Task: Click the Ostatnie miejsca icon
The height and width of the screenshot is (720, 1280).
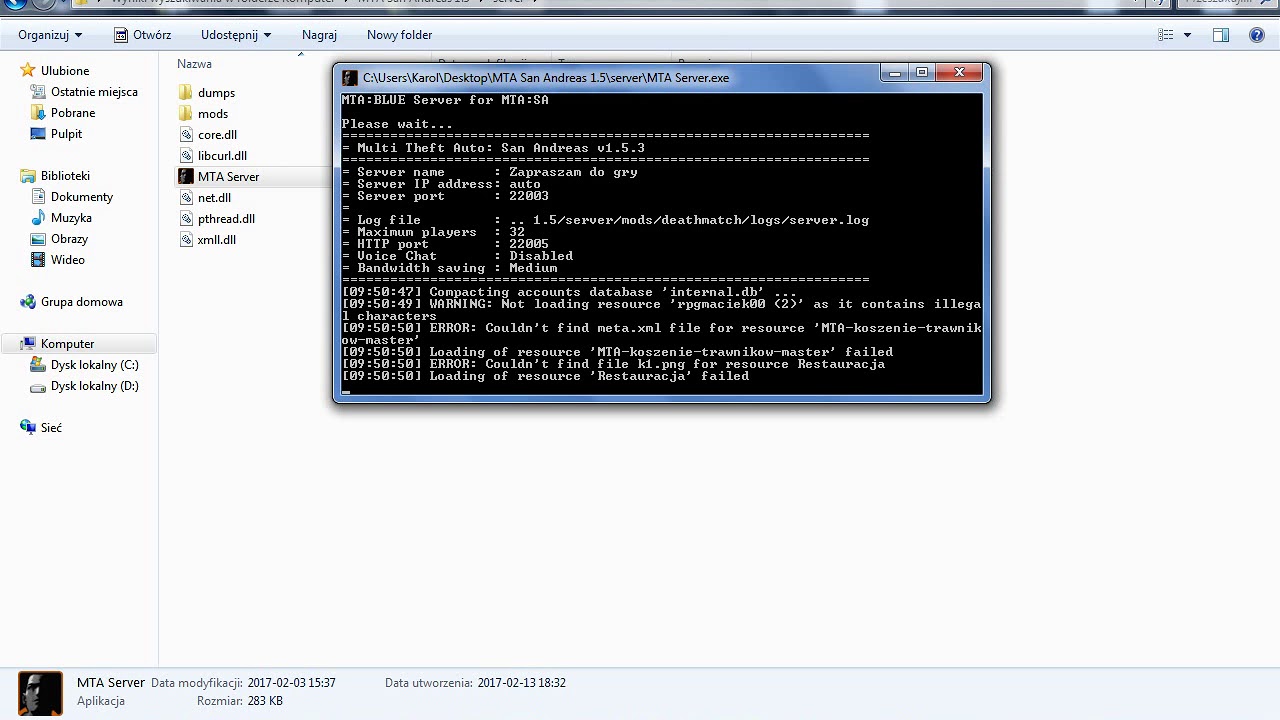Action: coord(38,91)
